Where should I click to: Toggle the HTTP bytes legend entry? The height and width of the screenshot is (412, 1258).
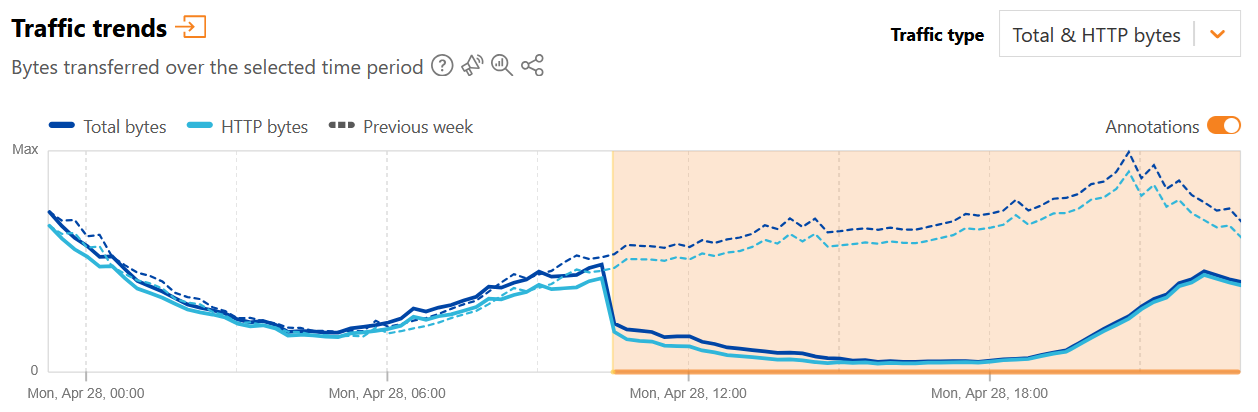tap(264, 127)
